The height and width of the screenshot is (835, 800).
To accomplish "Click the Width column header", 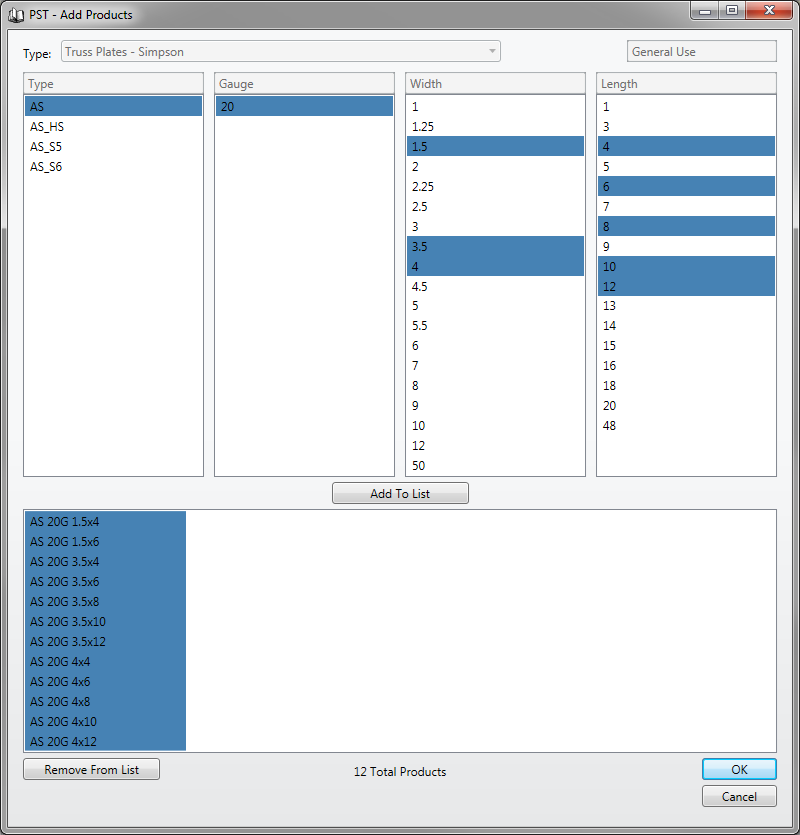I will tap(495, 84).
